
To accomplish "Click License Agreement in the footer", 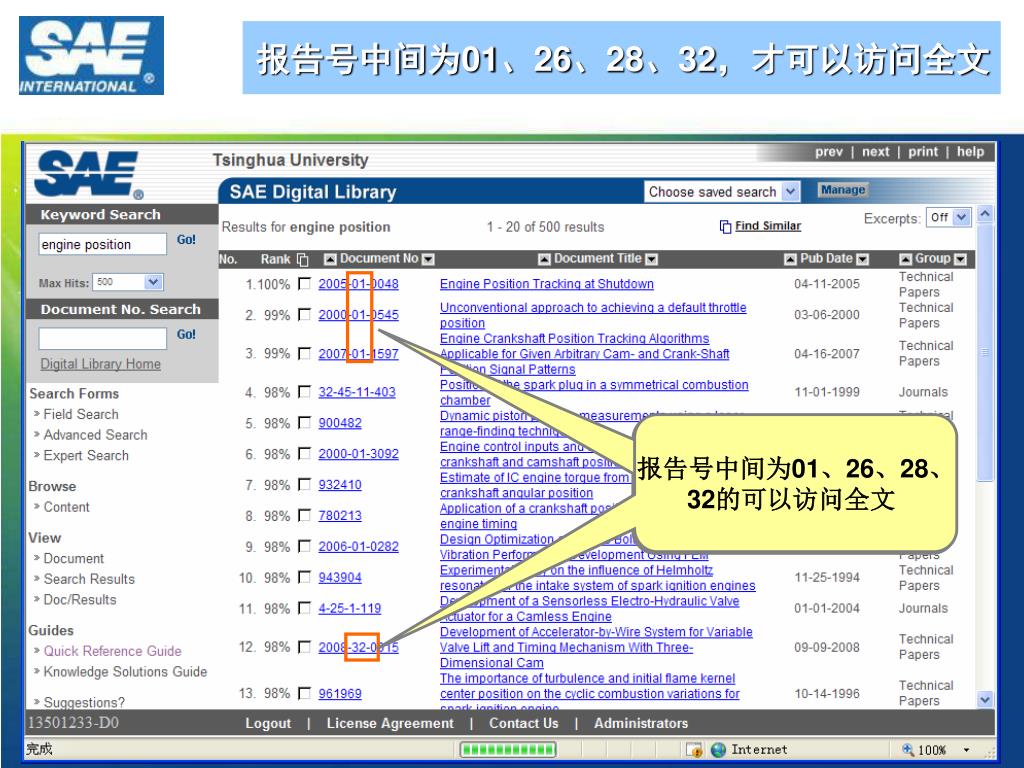I will (390, 723).
